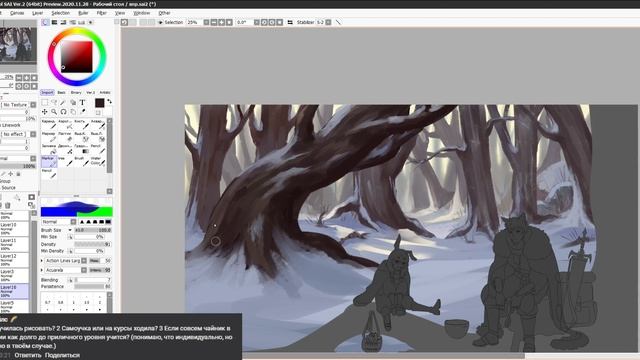Open the Filter menu
Viewport: 640px width, 360px height.
click(x=102, y=13)
